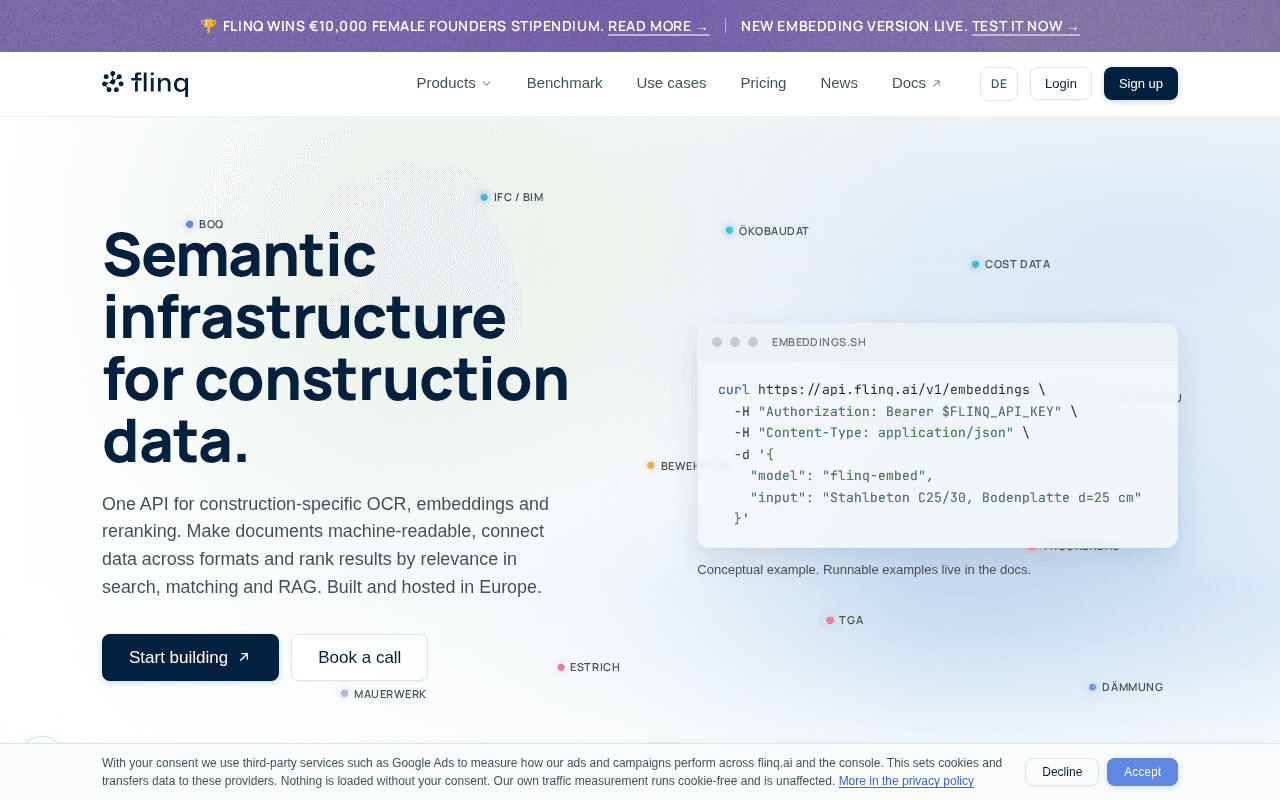Click the external arrow icon beside Docs

point(936,84)
